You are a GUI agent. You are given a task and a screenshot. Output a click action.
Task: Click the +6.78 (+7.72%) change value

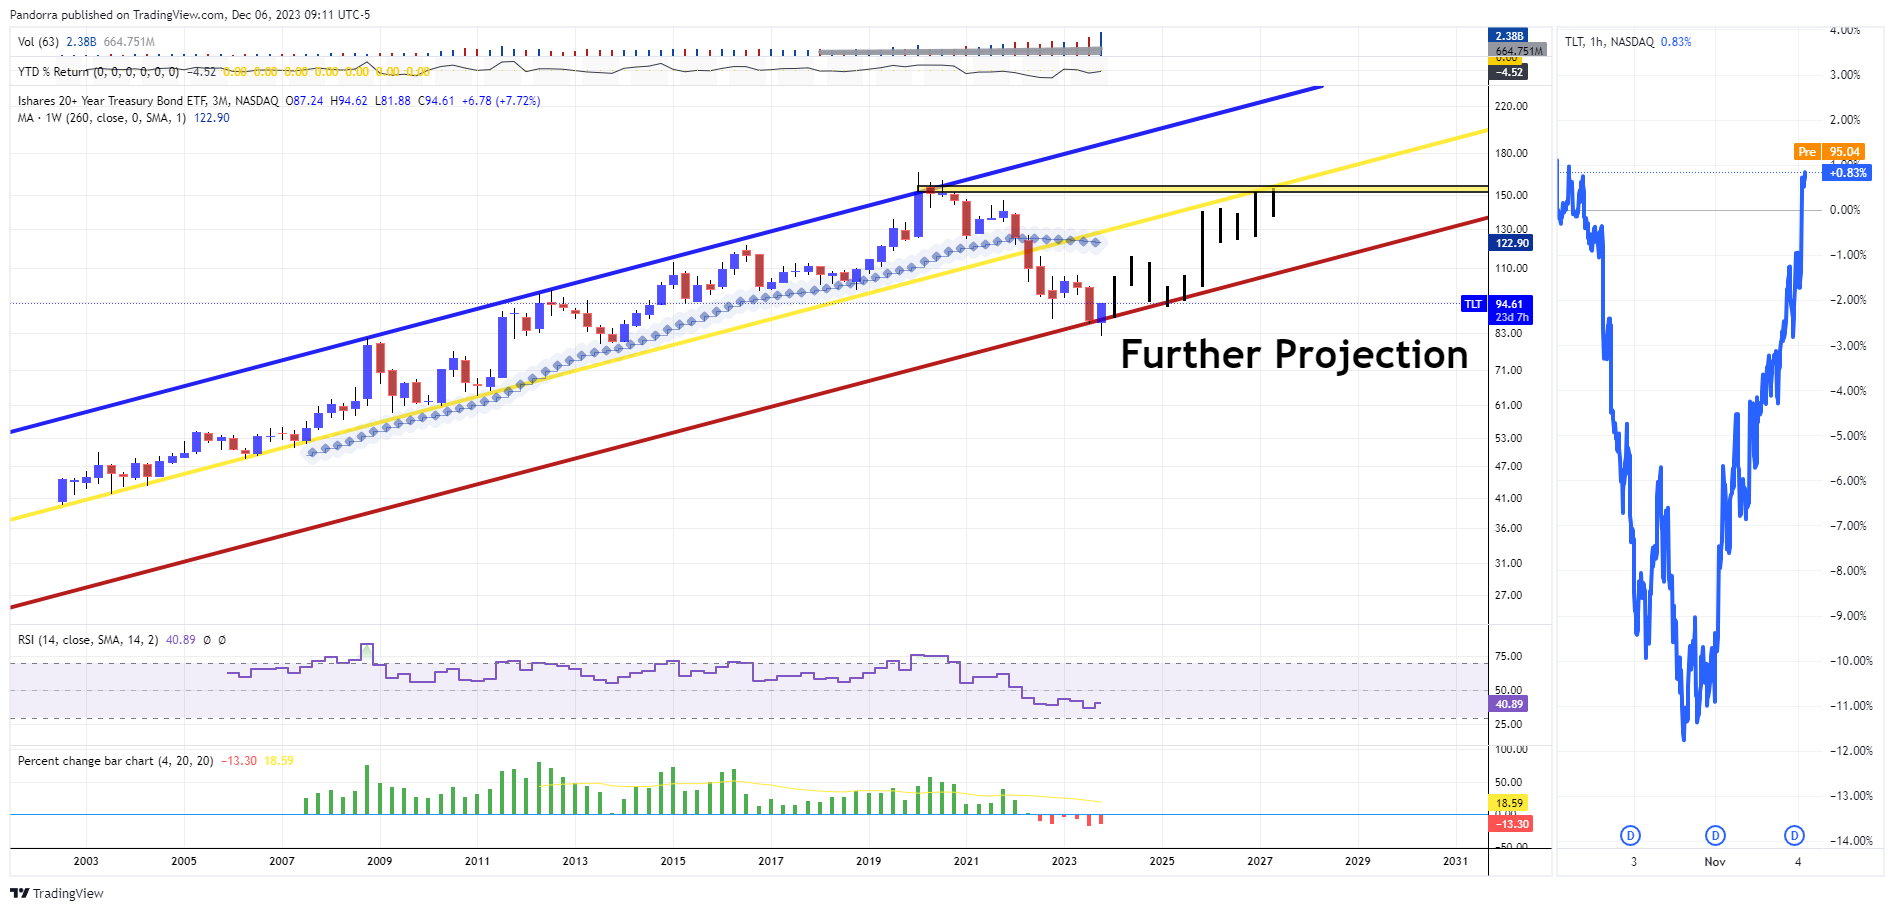(500, 101)
